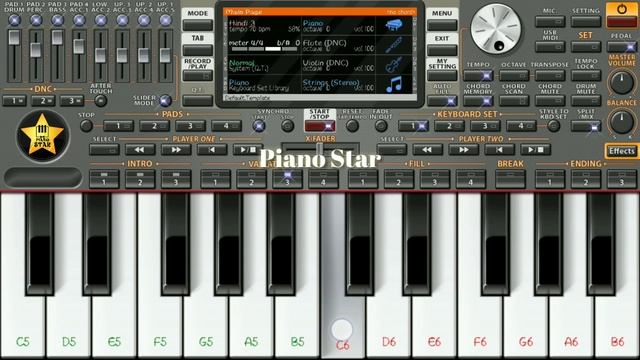Fast-forward Player Two

pyautogui.click(x=464, y=150)
